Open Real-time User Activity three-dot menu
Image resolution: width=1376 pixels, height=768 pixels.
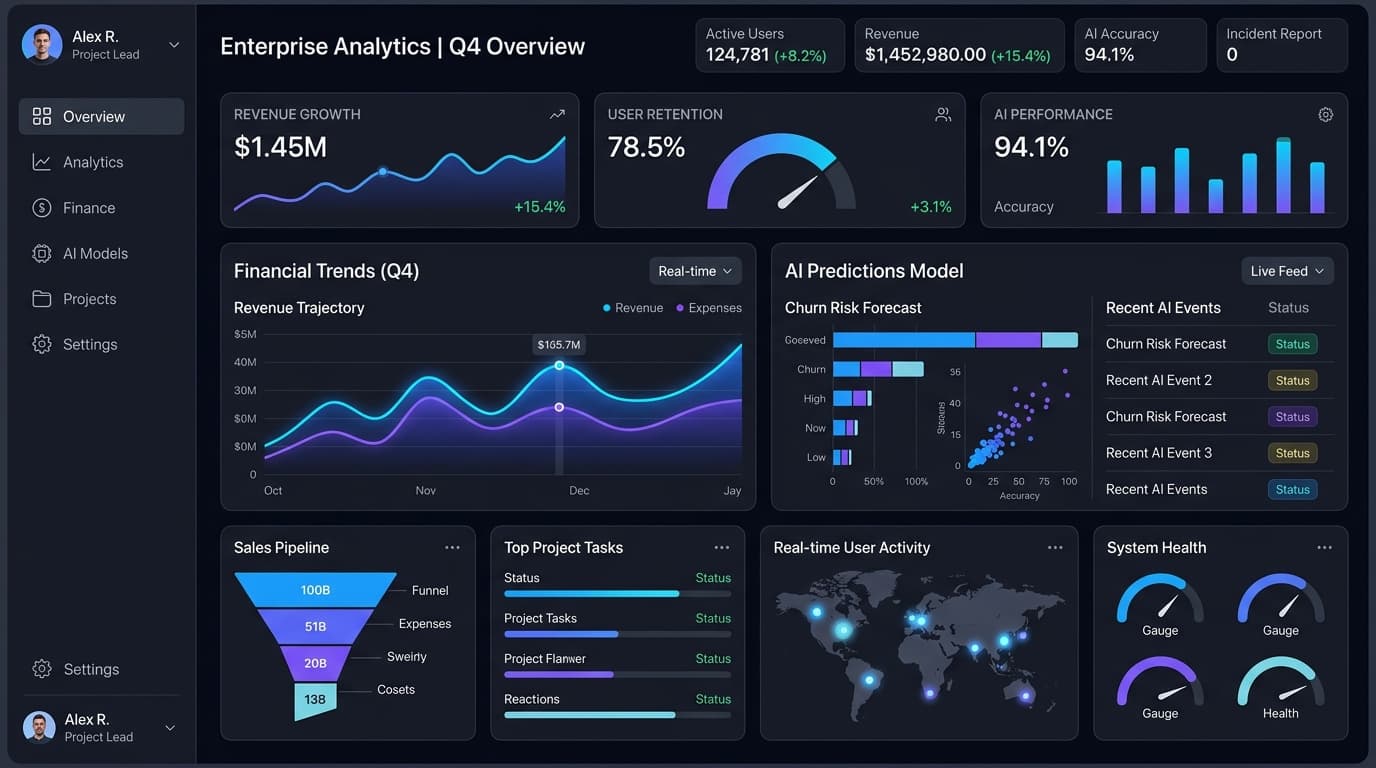[x=1055, y=548]
